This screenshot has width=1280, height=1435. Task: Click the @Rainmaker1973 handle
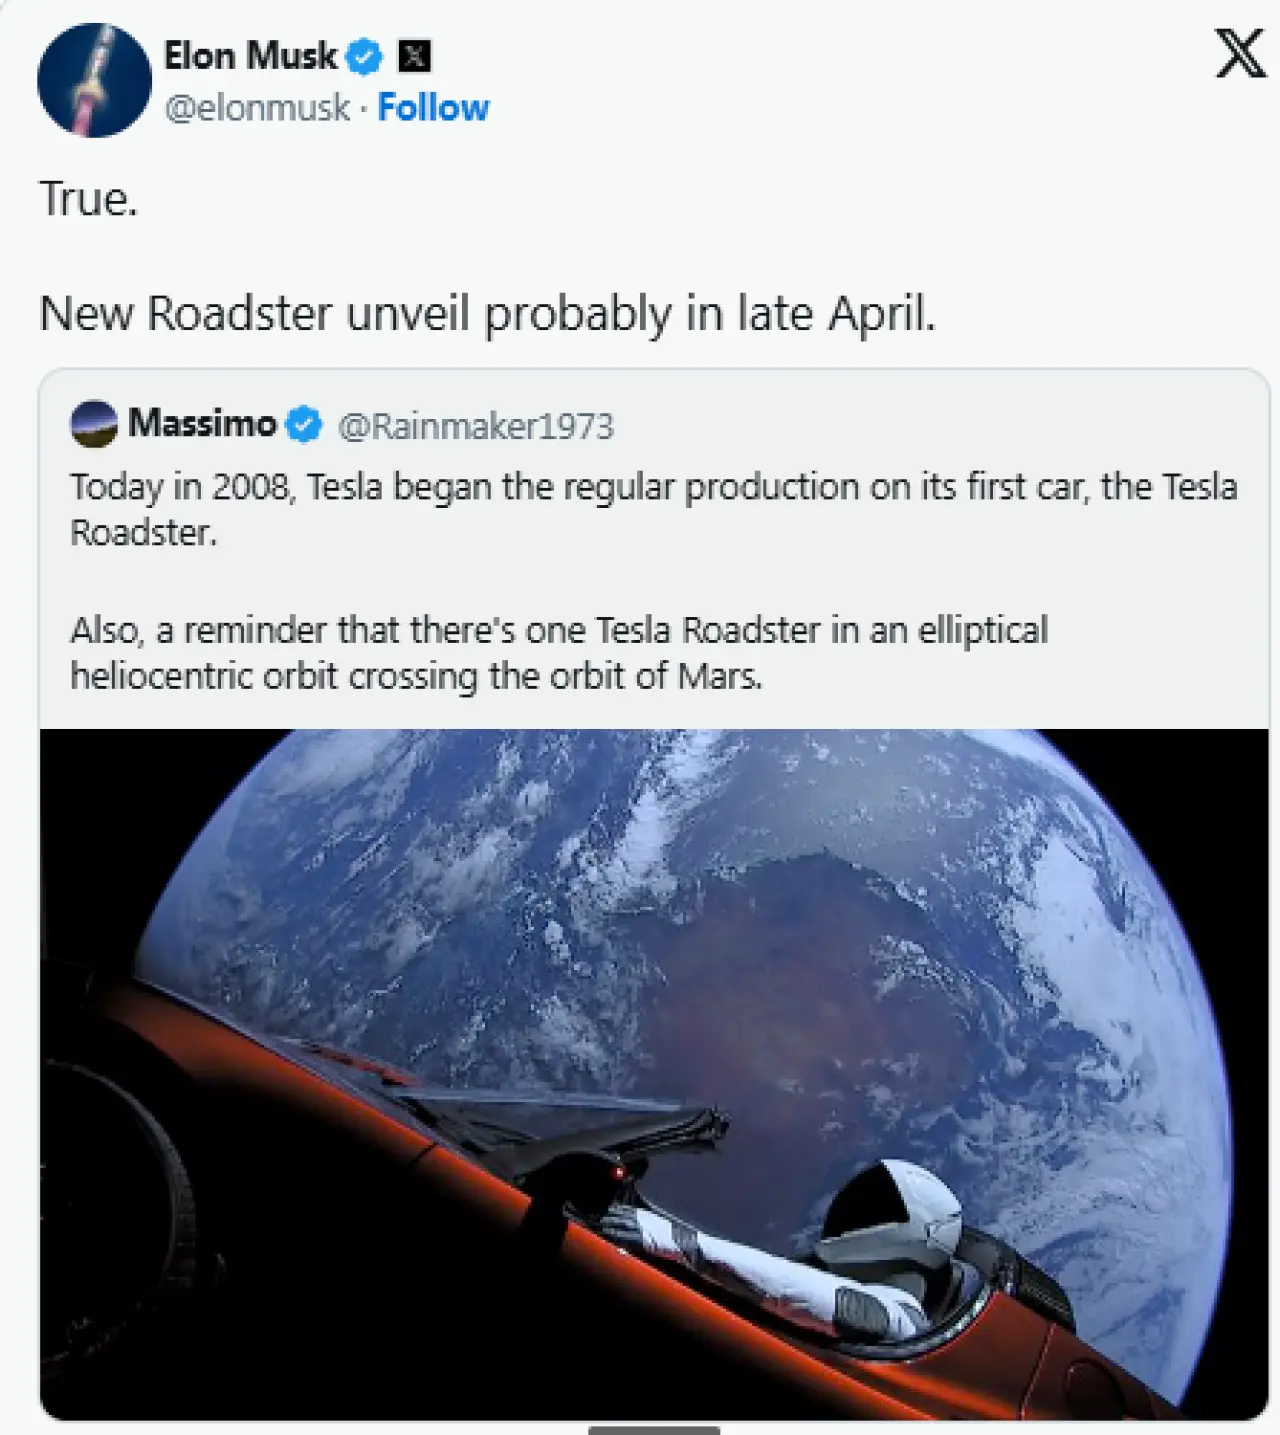tap(476, 426)
